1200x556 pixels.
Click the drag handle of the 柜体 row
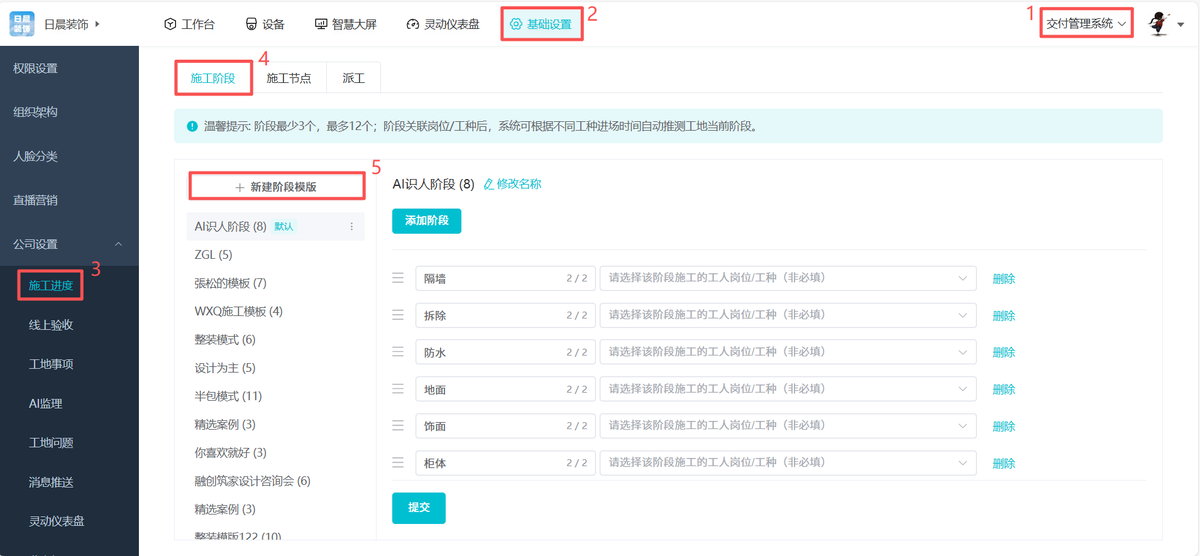pos(398,463)
